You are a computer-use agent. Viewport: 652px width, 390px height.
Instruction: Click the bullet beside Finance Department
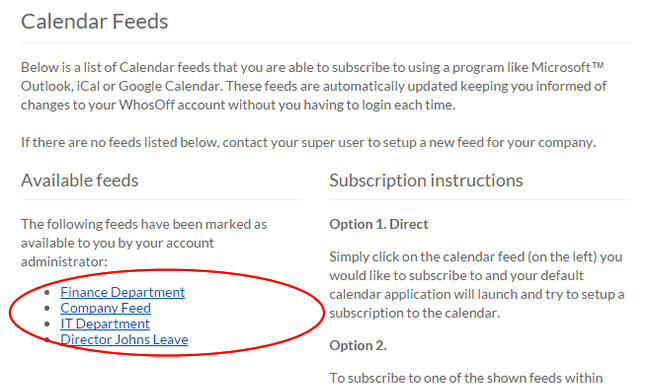pyautogui.click(x=47, y=293)
